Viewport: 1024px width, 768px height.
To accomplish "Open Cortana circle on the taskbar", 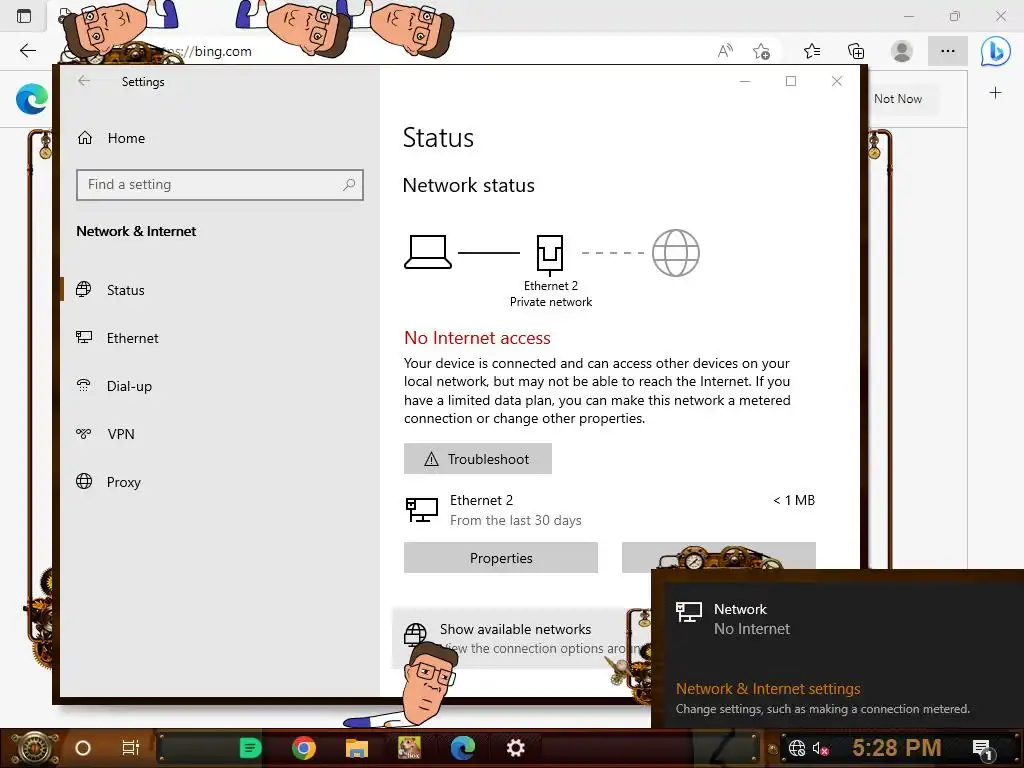I will (x=83, y=748).
